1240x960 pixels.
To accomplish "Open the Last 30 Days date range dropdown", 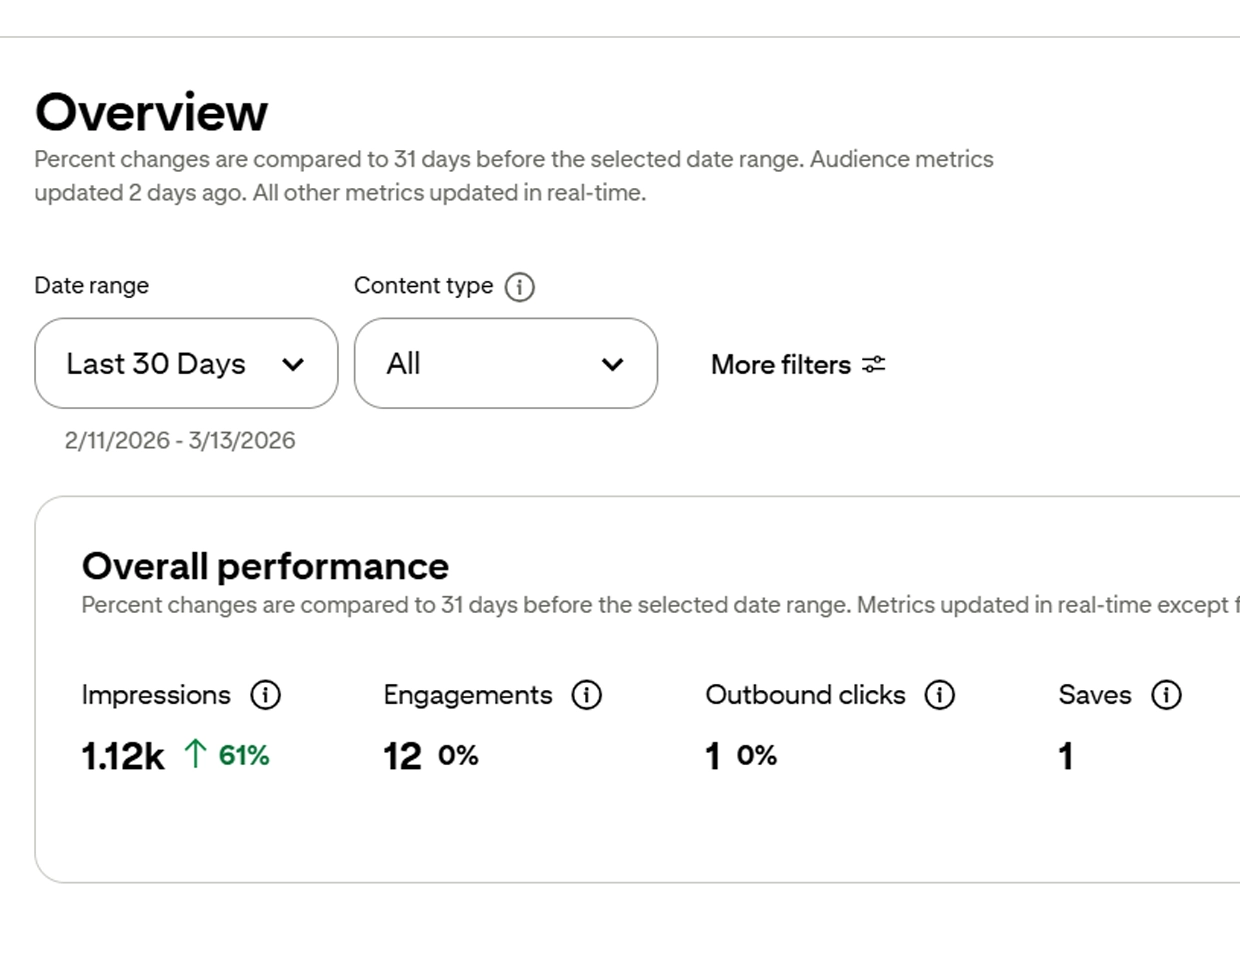I will pos(186,363).
